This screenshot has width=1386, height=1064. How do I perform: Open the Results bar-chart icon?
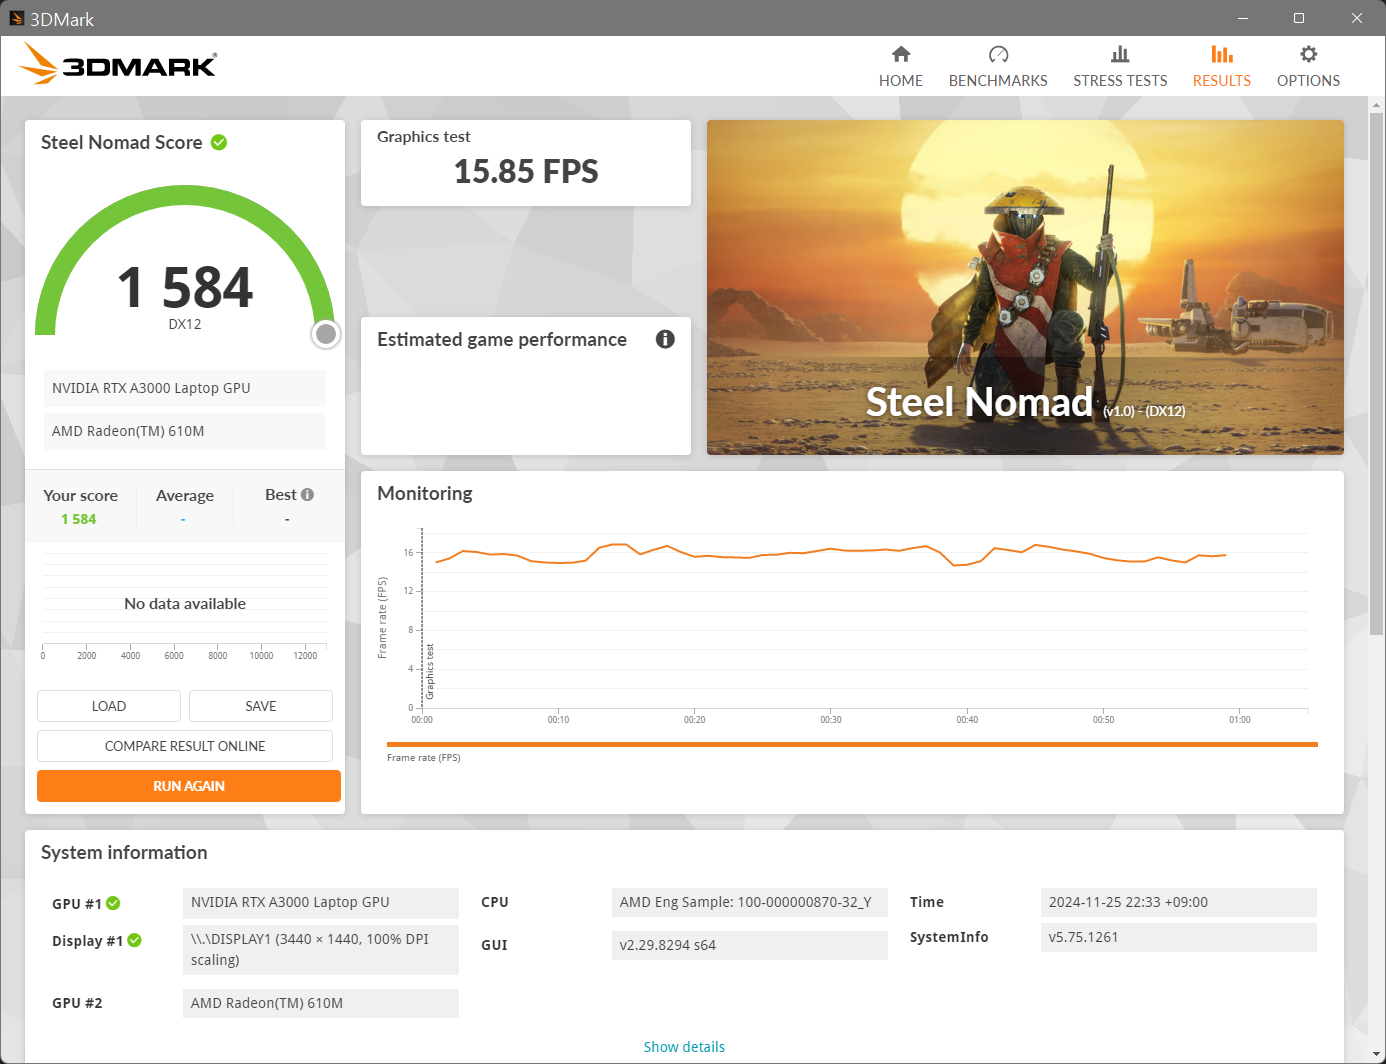1222,54
